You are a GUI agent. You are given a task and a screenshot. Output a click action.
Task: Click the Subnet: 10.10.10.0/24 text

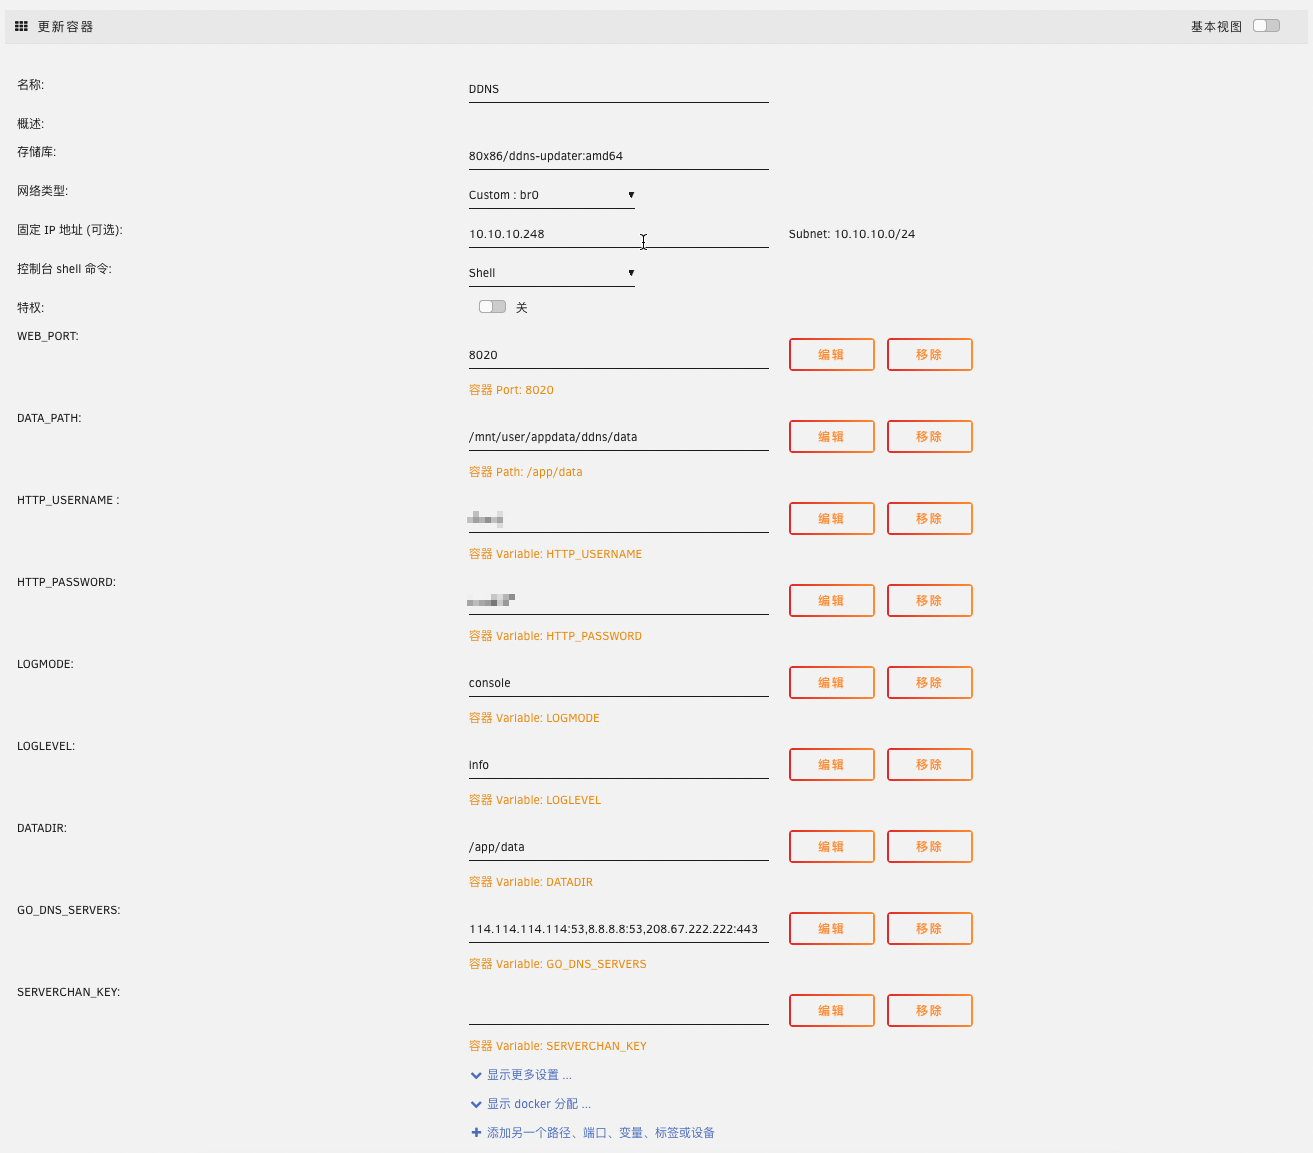pos(852,234)
